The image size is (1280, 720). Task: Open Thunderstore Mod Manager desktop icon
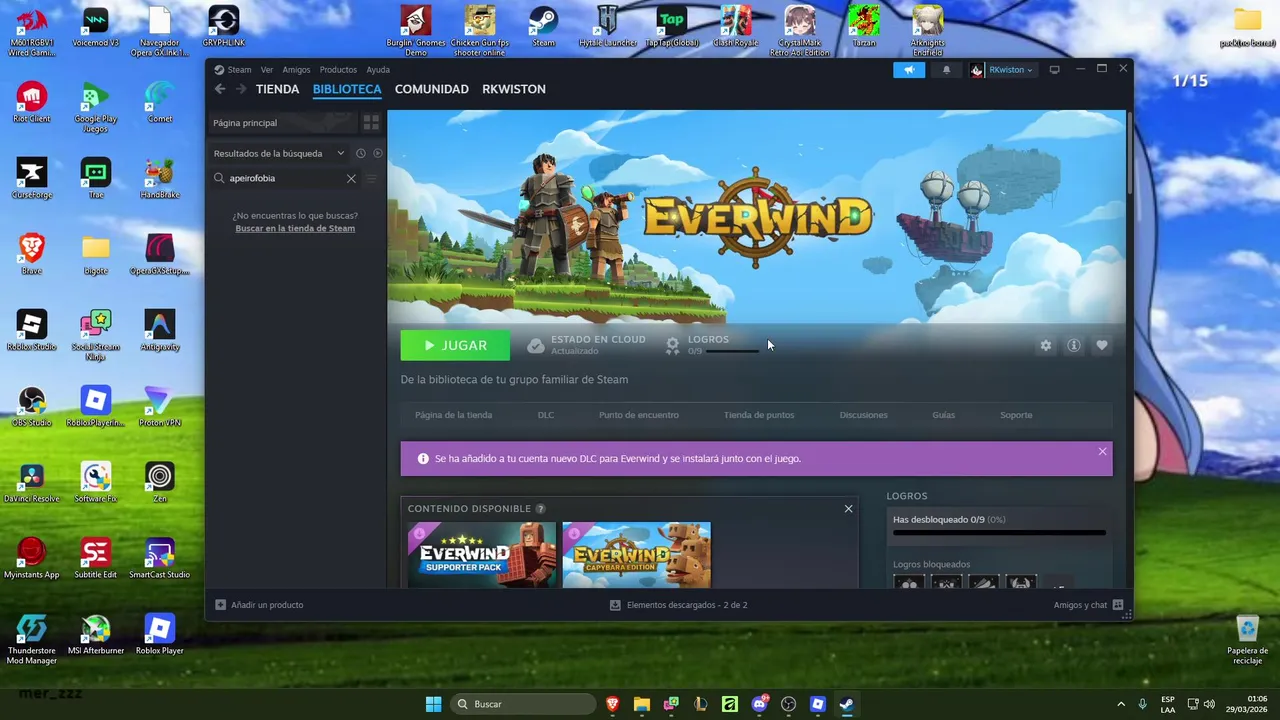(x=31, y=640)
